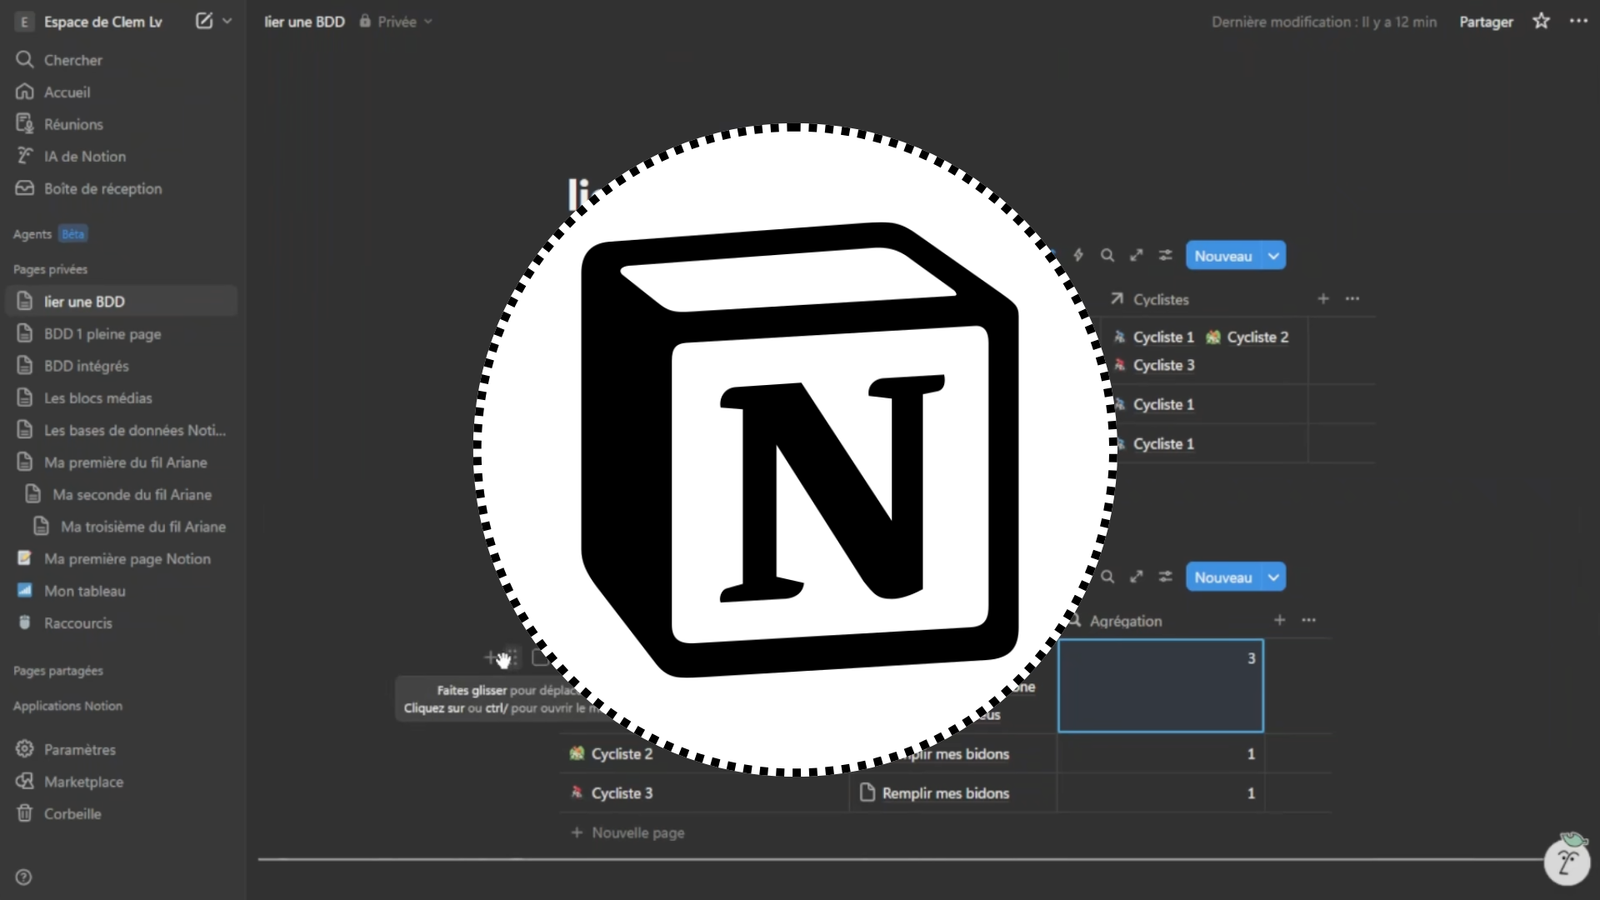Viewport: 1600px width, 900px height.
Task: Open the filter settings sliders icon
Action: [1165, 255]
